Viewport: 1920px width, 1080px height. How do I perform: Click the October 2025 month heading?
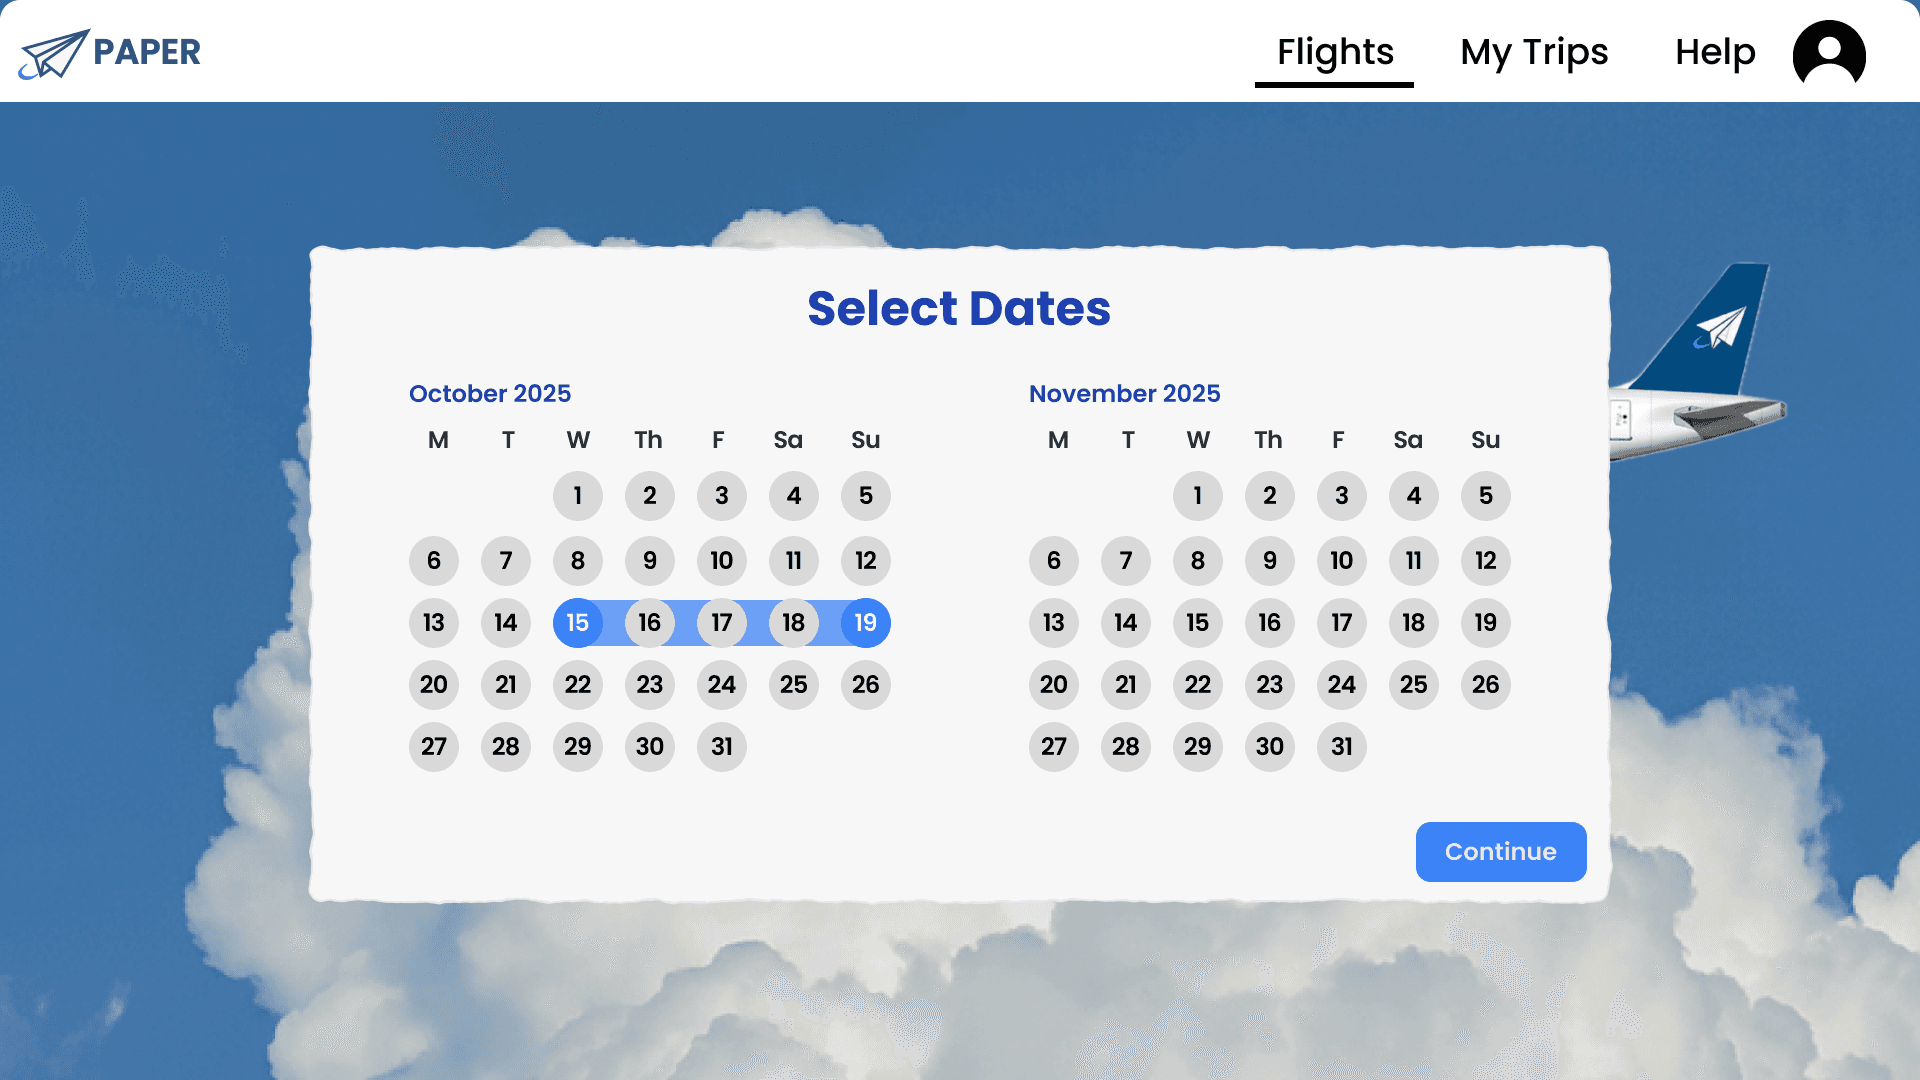pyautogui.click(x=490, y=394)
